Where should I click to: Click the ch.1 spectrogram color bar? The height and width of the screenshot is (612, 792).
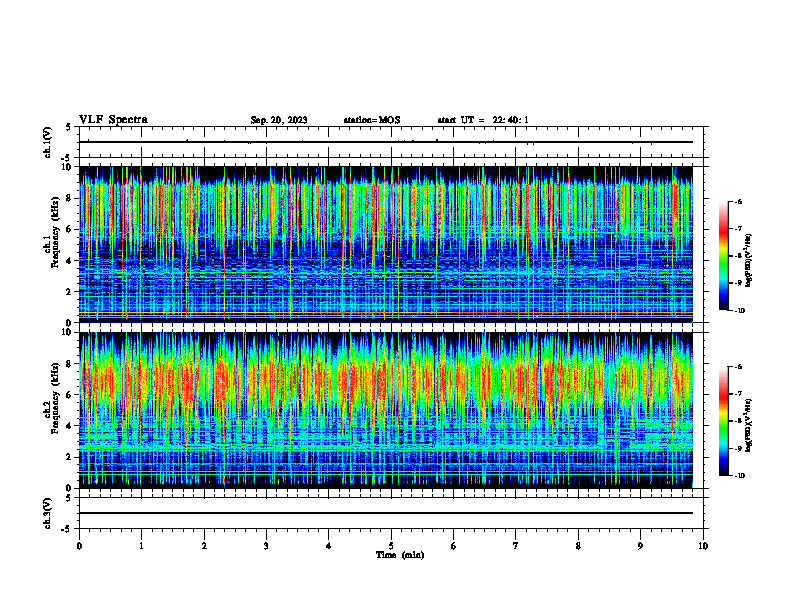click(723, 256)
